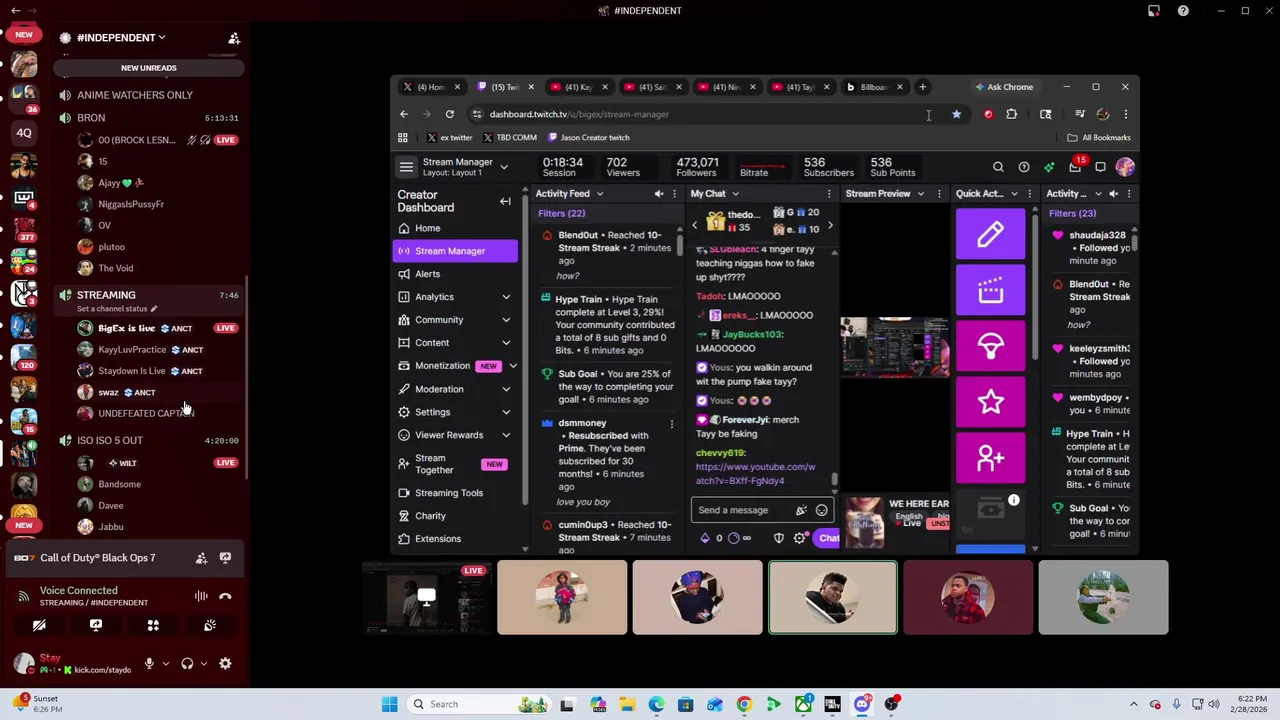This screenshot has height=720, width=1280.
Task: Open the Activity Feed title dropdown
Action: (x=600, y=193)
